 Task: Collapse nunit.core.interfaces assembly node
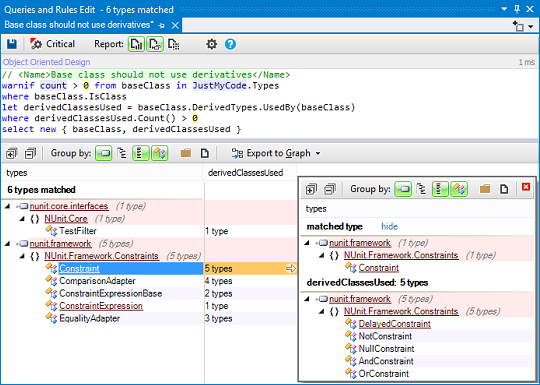(x=8, y=206)
